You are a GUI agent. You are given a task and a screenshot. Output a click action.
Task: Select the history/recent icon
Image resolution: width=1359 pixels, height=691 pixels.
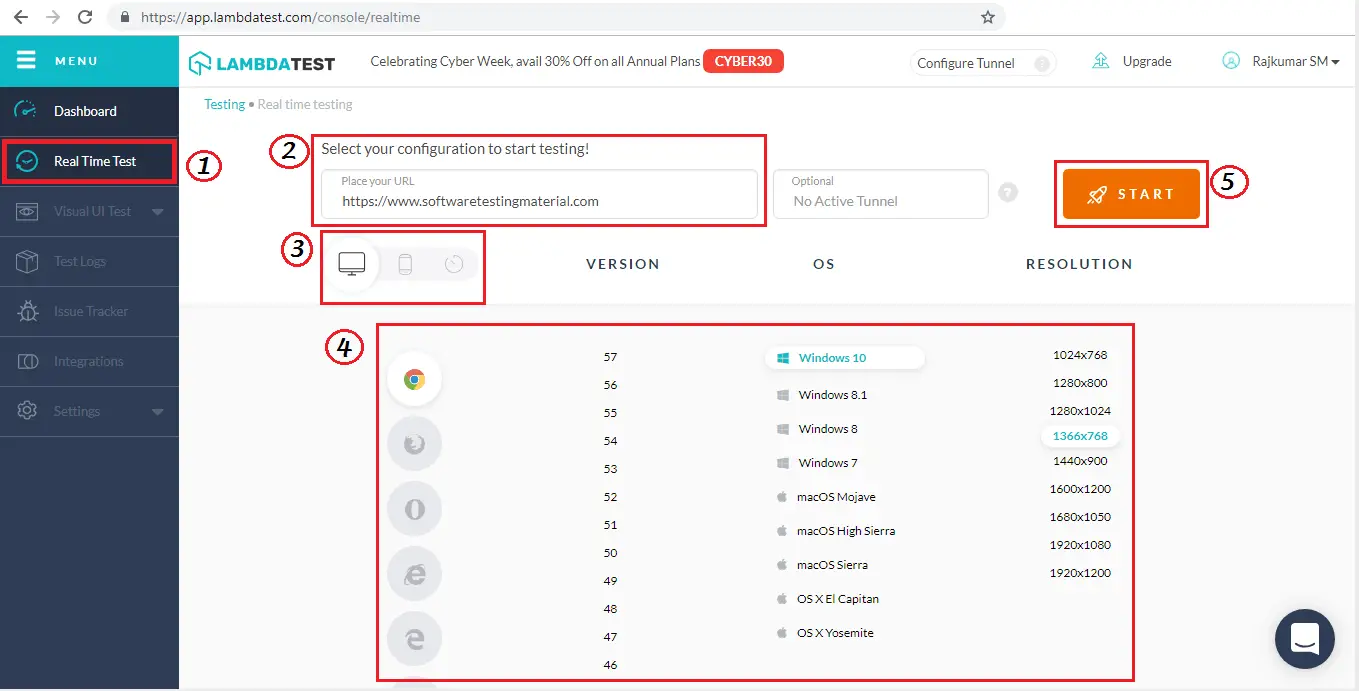454,264
